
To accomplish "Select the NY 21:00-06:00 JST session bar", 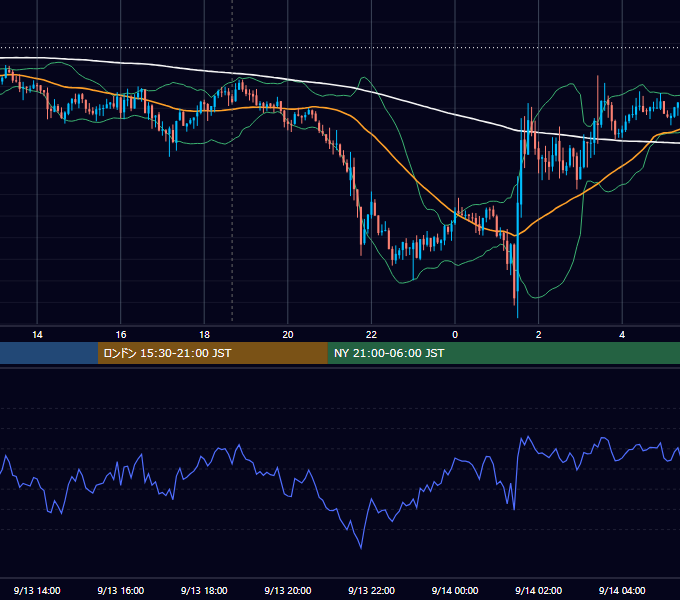I will click(x=503, y=353).
